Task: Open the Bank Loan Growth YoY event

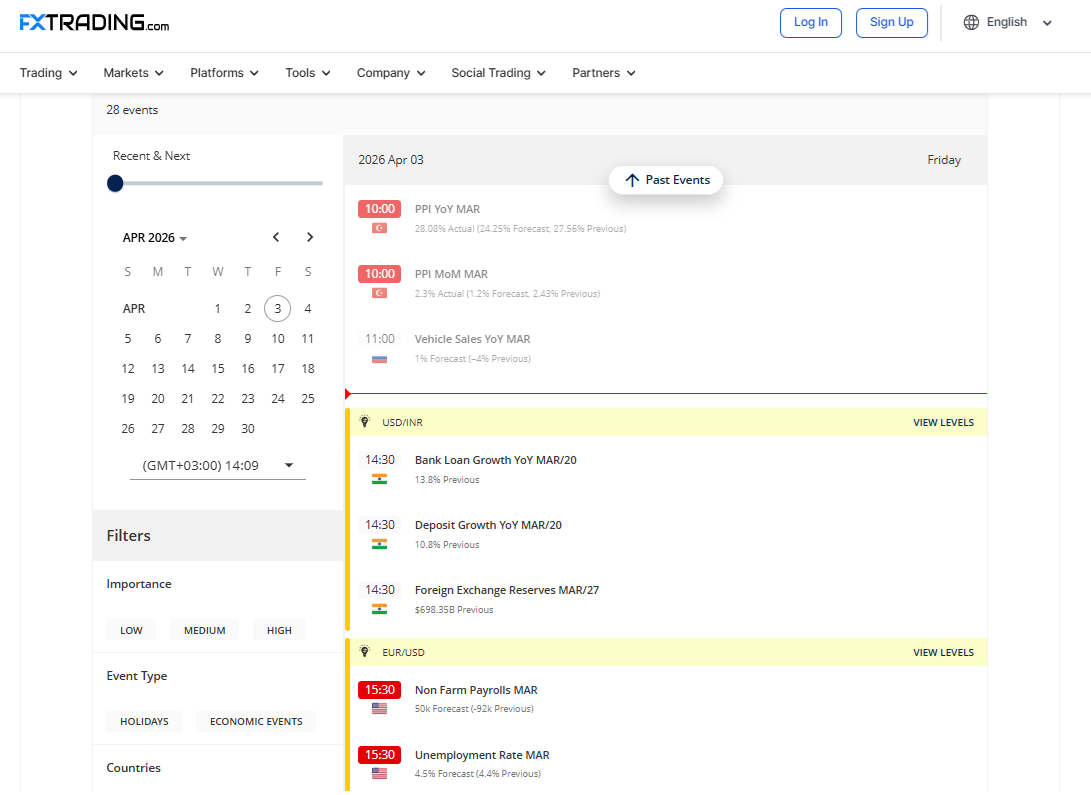Action: pyautogui.click(x=495, y=460)
